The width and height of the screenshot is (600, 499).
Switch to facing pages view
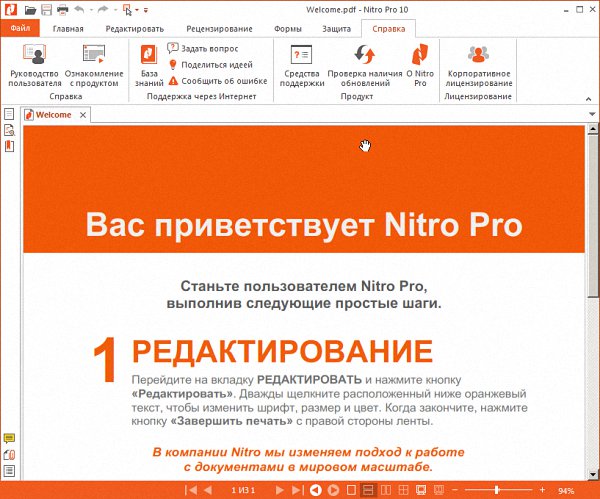(x=386, y=490)
